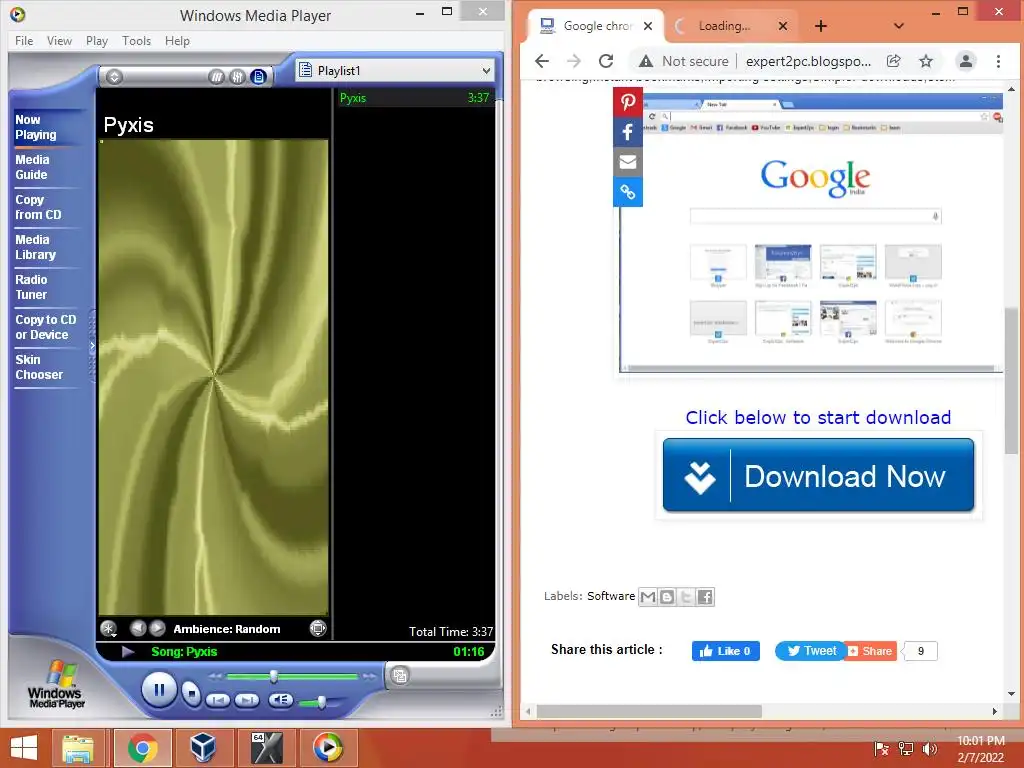The image size is (1024, 768).
Task: Reload the page in Chrome
Action: point(606,61)
